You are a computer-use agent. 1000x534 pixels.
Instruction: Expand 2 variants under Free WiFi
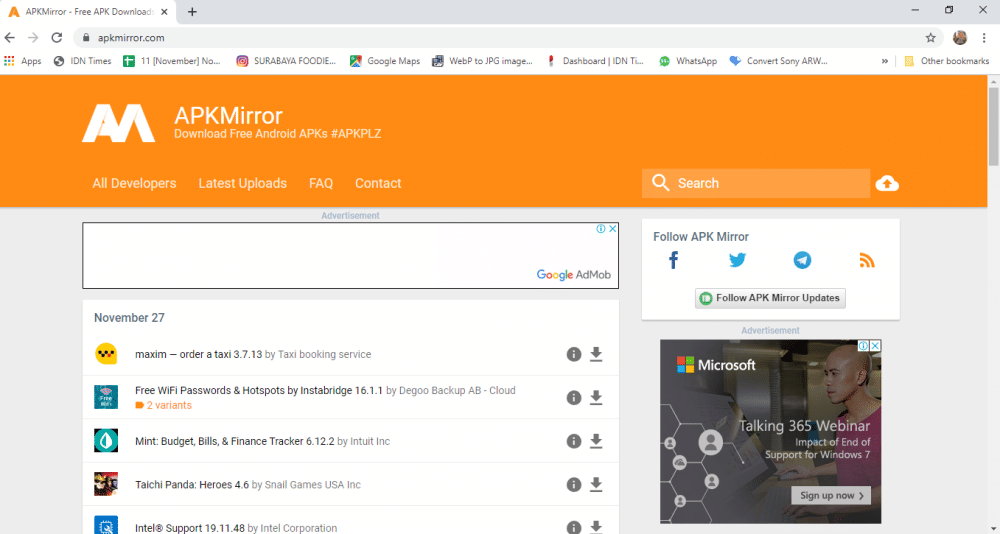tap(163, 405)
